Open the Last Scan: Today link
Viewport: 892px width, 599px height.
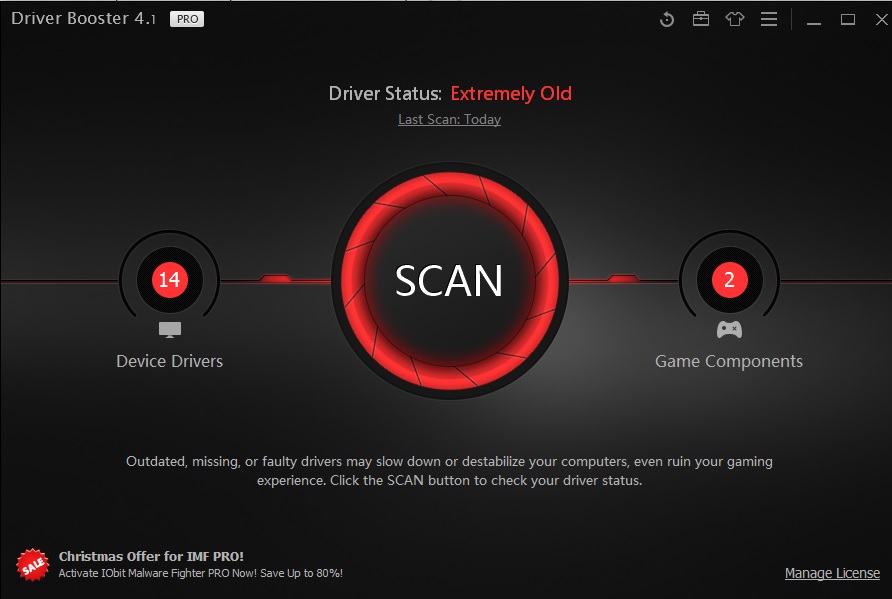[449, 119]
